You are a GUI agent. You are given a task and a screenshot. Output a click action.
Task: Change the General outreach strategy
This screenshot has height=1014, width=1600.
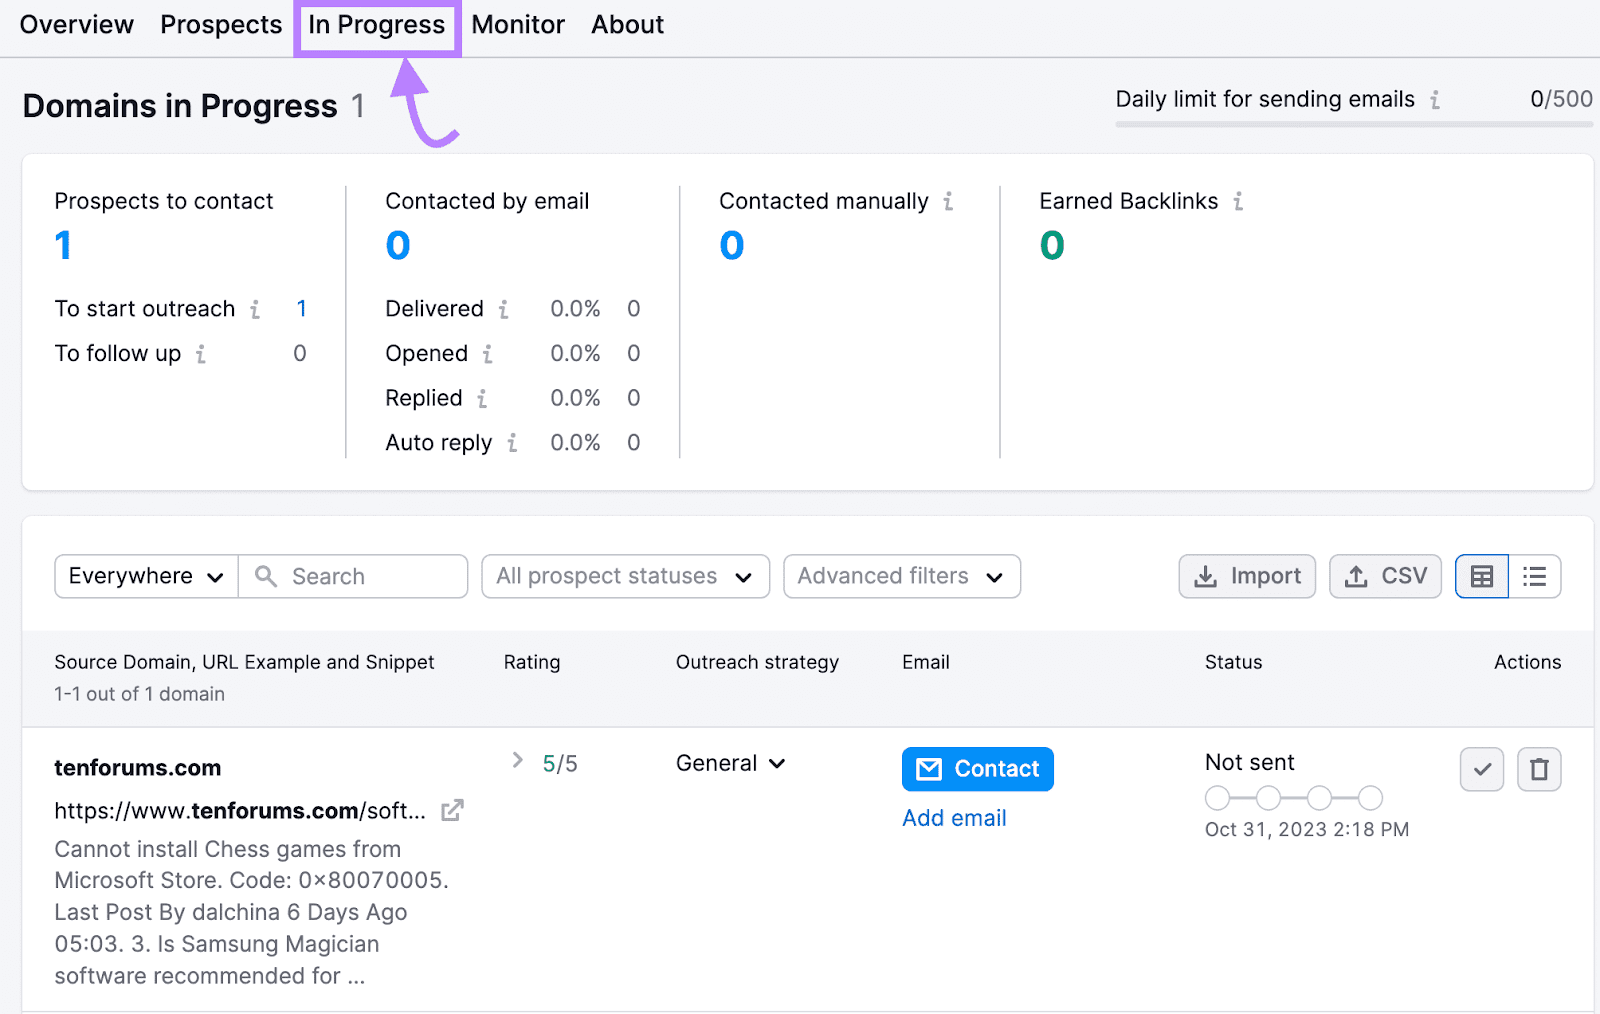click(729, 763)
